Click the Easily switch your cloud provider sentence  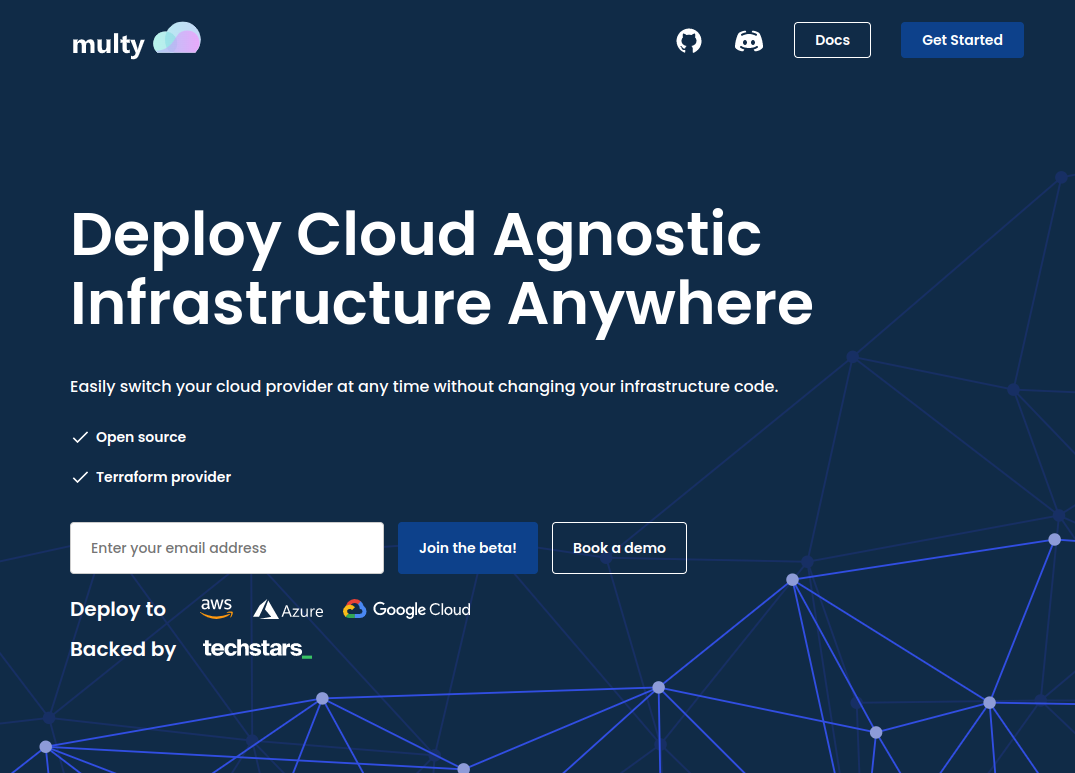coord(424,386)
